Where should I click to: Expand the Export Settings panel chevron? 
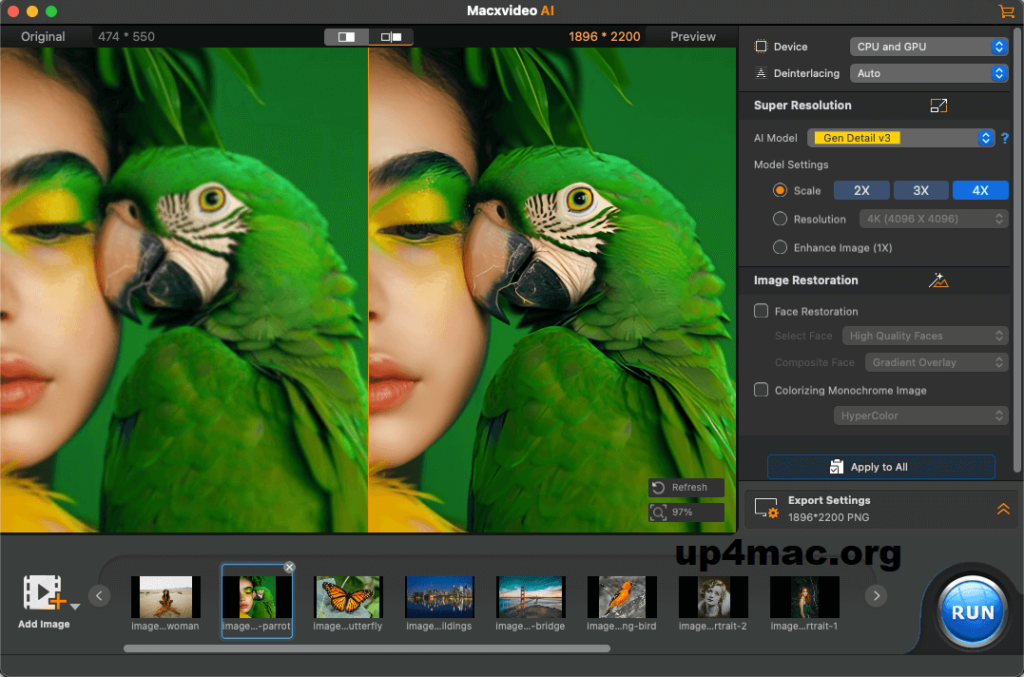click(x=1003, y=509)
